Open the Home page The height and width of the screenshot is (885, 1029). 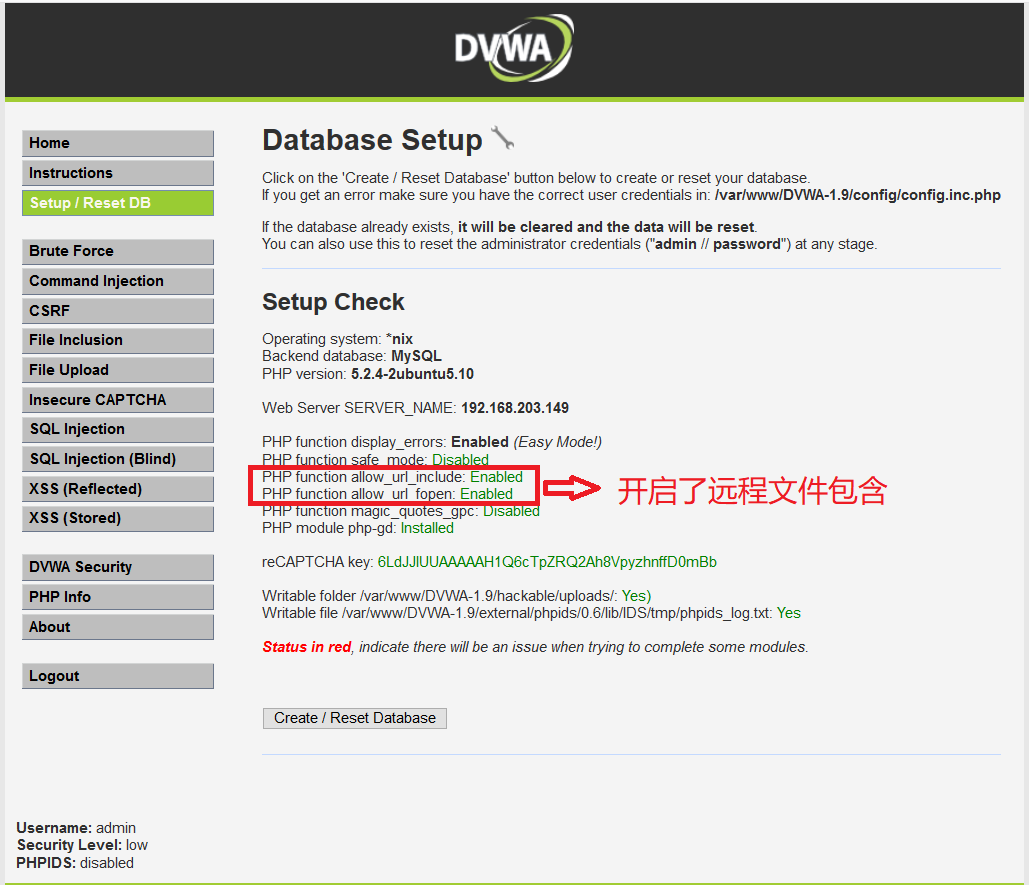pyautogui.click(x=117, y=143)
